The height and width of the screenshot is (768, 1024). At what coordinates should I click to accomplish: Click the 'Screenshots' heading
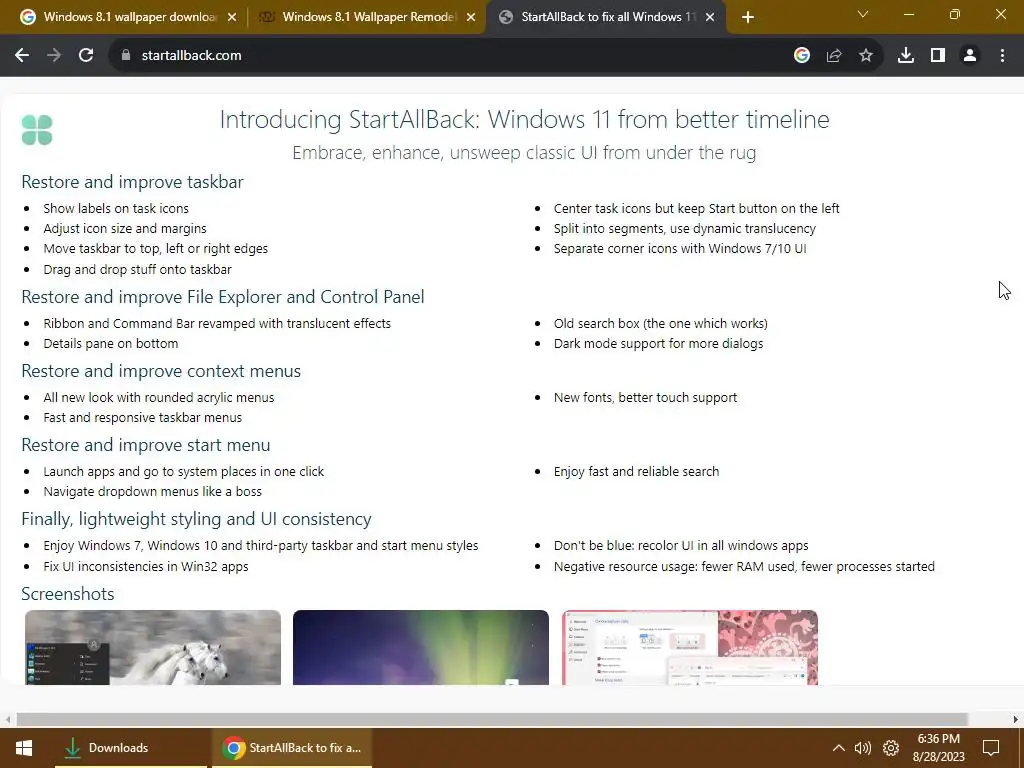point(68,594)
